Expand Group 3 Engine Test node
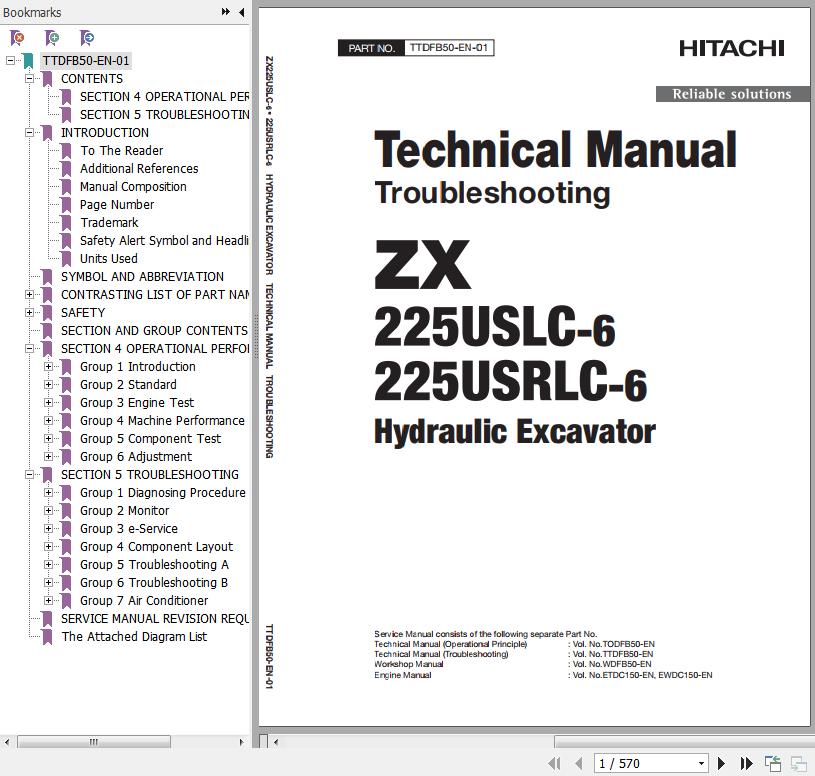Viewport: 815px width, 776px height. pos(48,403)
